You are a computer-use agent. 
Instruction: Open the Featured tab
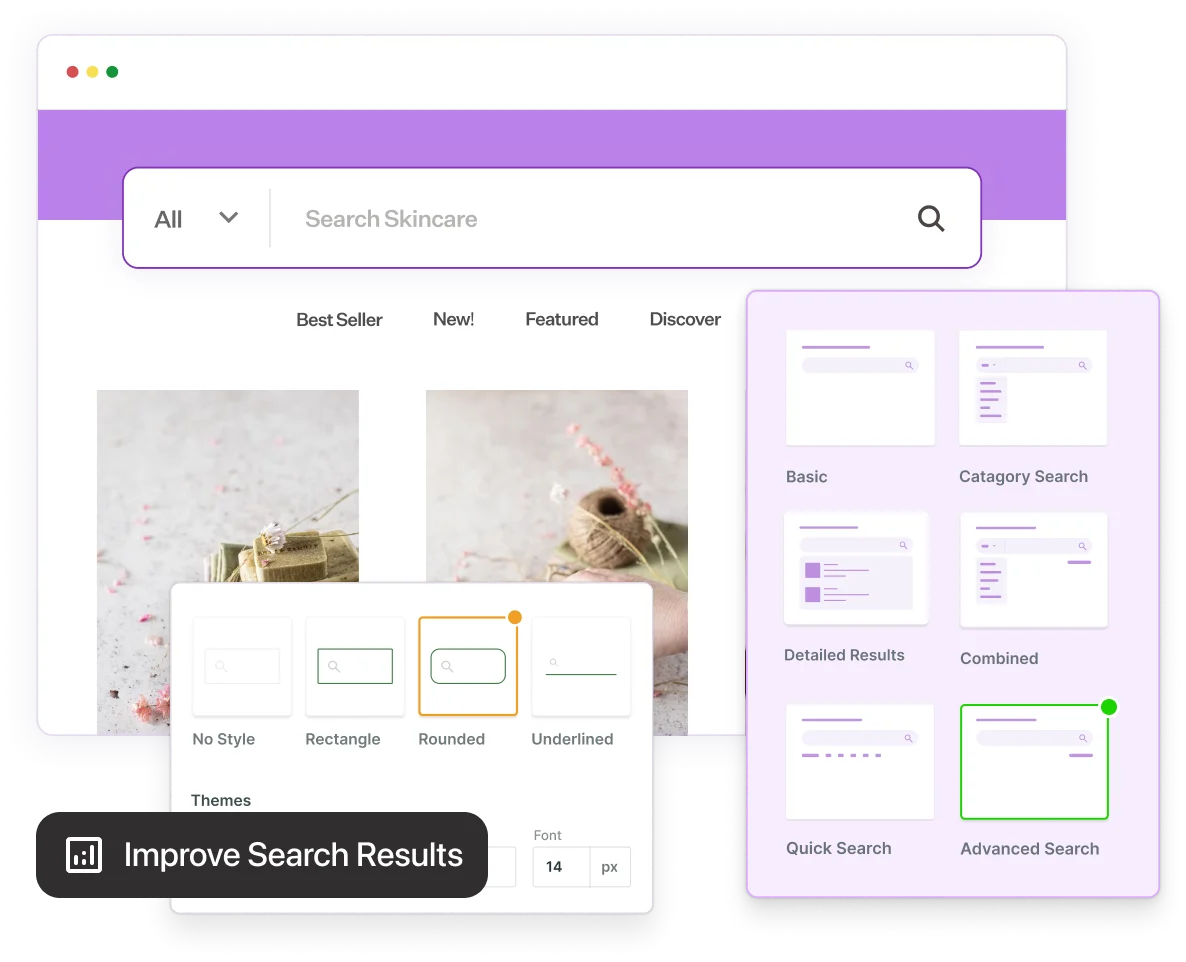pyautogui.click(x=561, y=319)
